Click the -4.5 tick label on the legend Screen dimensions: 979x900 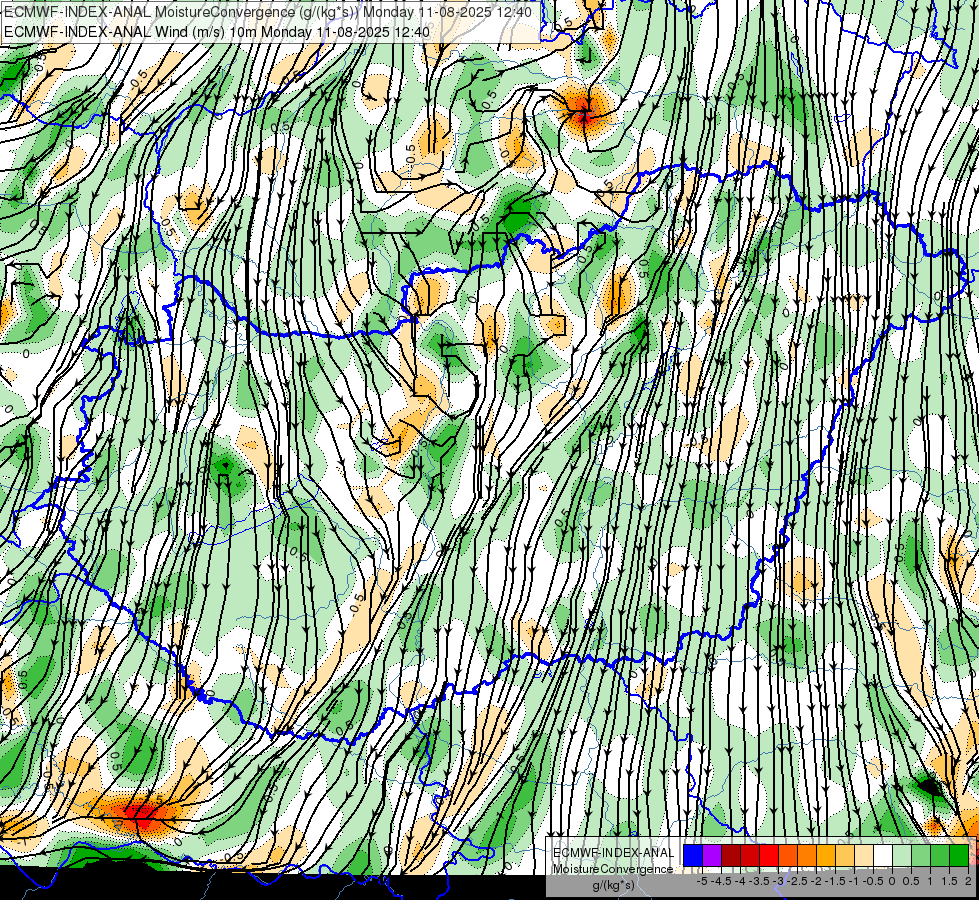tap(721, 881)
